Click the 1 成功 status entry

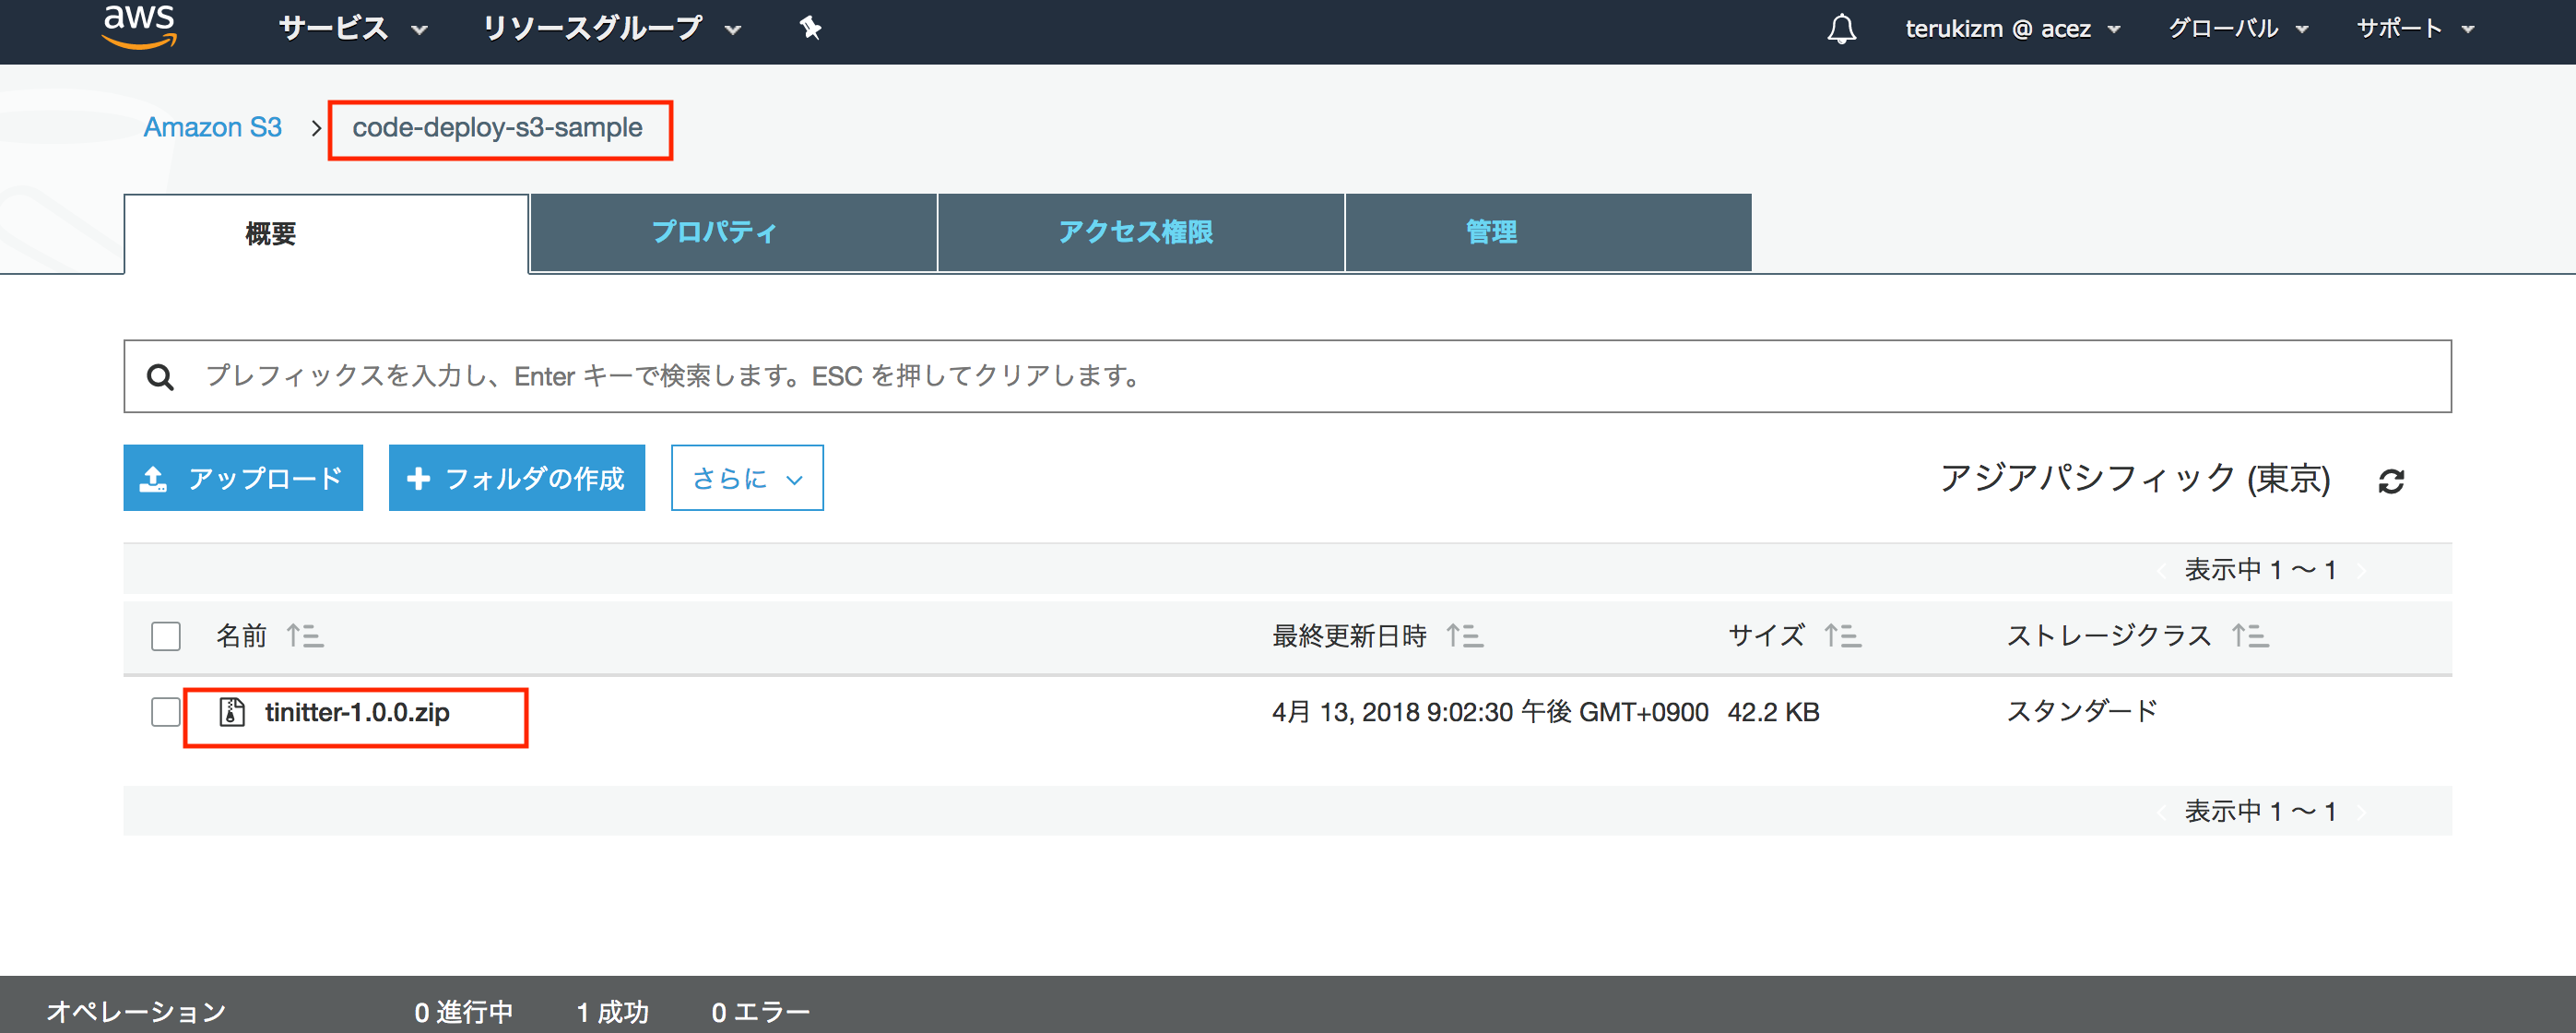click(x=612, y=1011)
